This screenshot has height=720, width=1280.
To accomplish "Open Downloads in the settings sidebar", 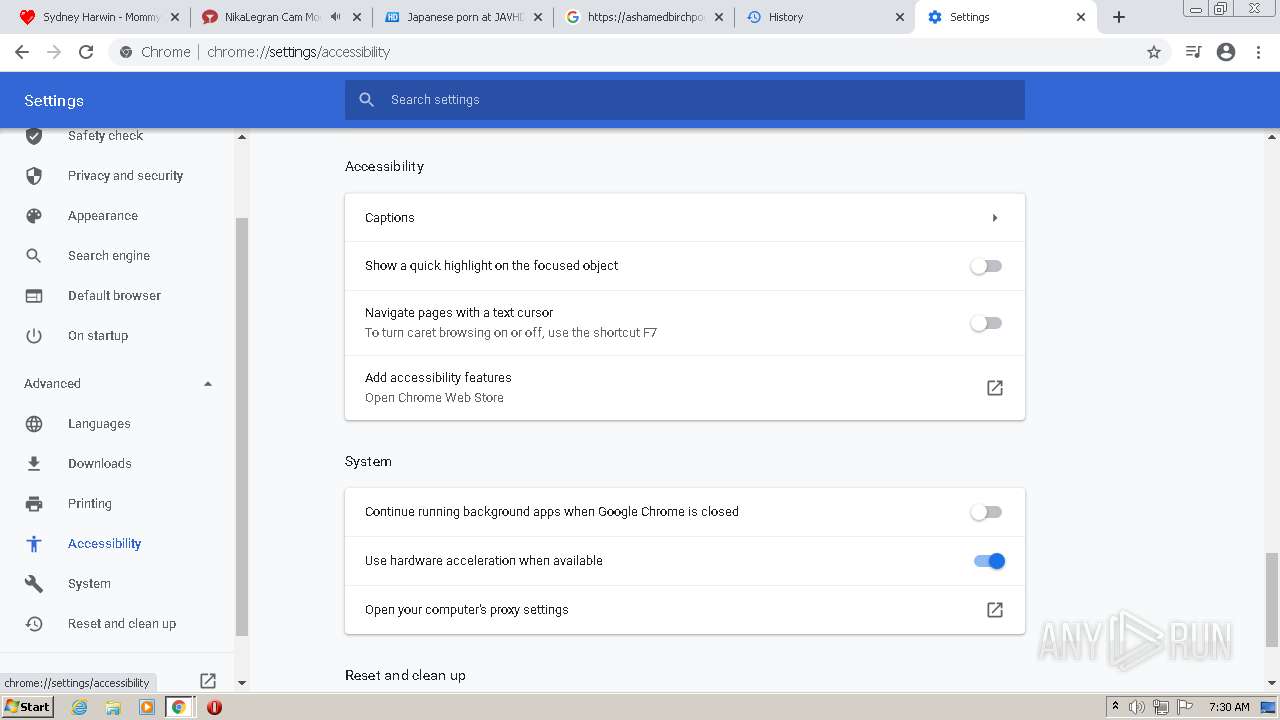I will [99, 464].
